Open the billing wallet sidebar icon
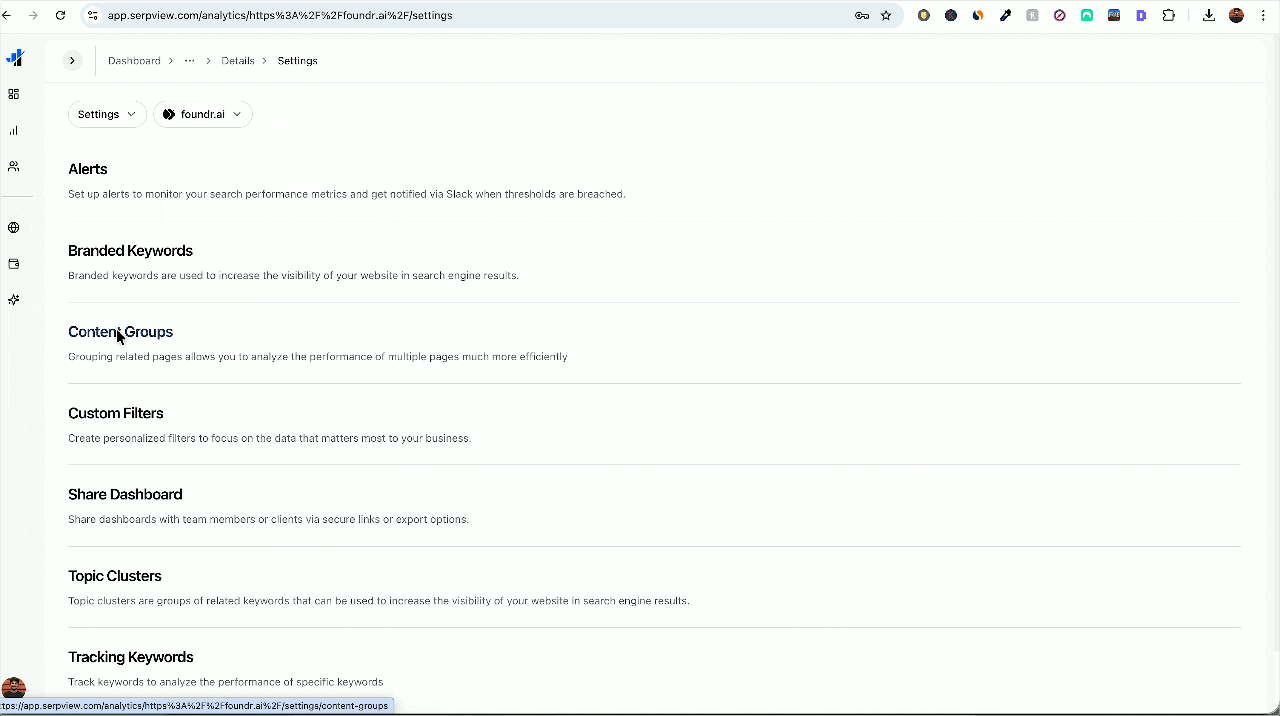 coord(14,263)
